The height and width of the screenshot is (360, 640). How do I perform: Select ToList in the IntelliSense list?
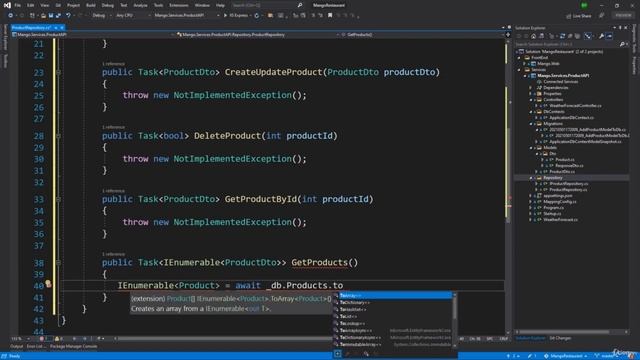pyautogui.click(x=392, y=316)
